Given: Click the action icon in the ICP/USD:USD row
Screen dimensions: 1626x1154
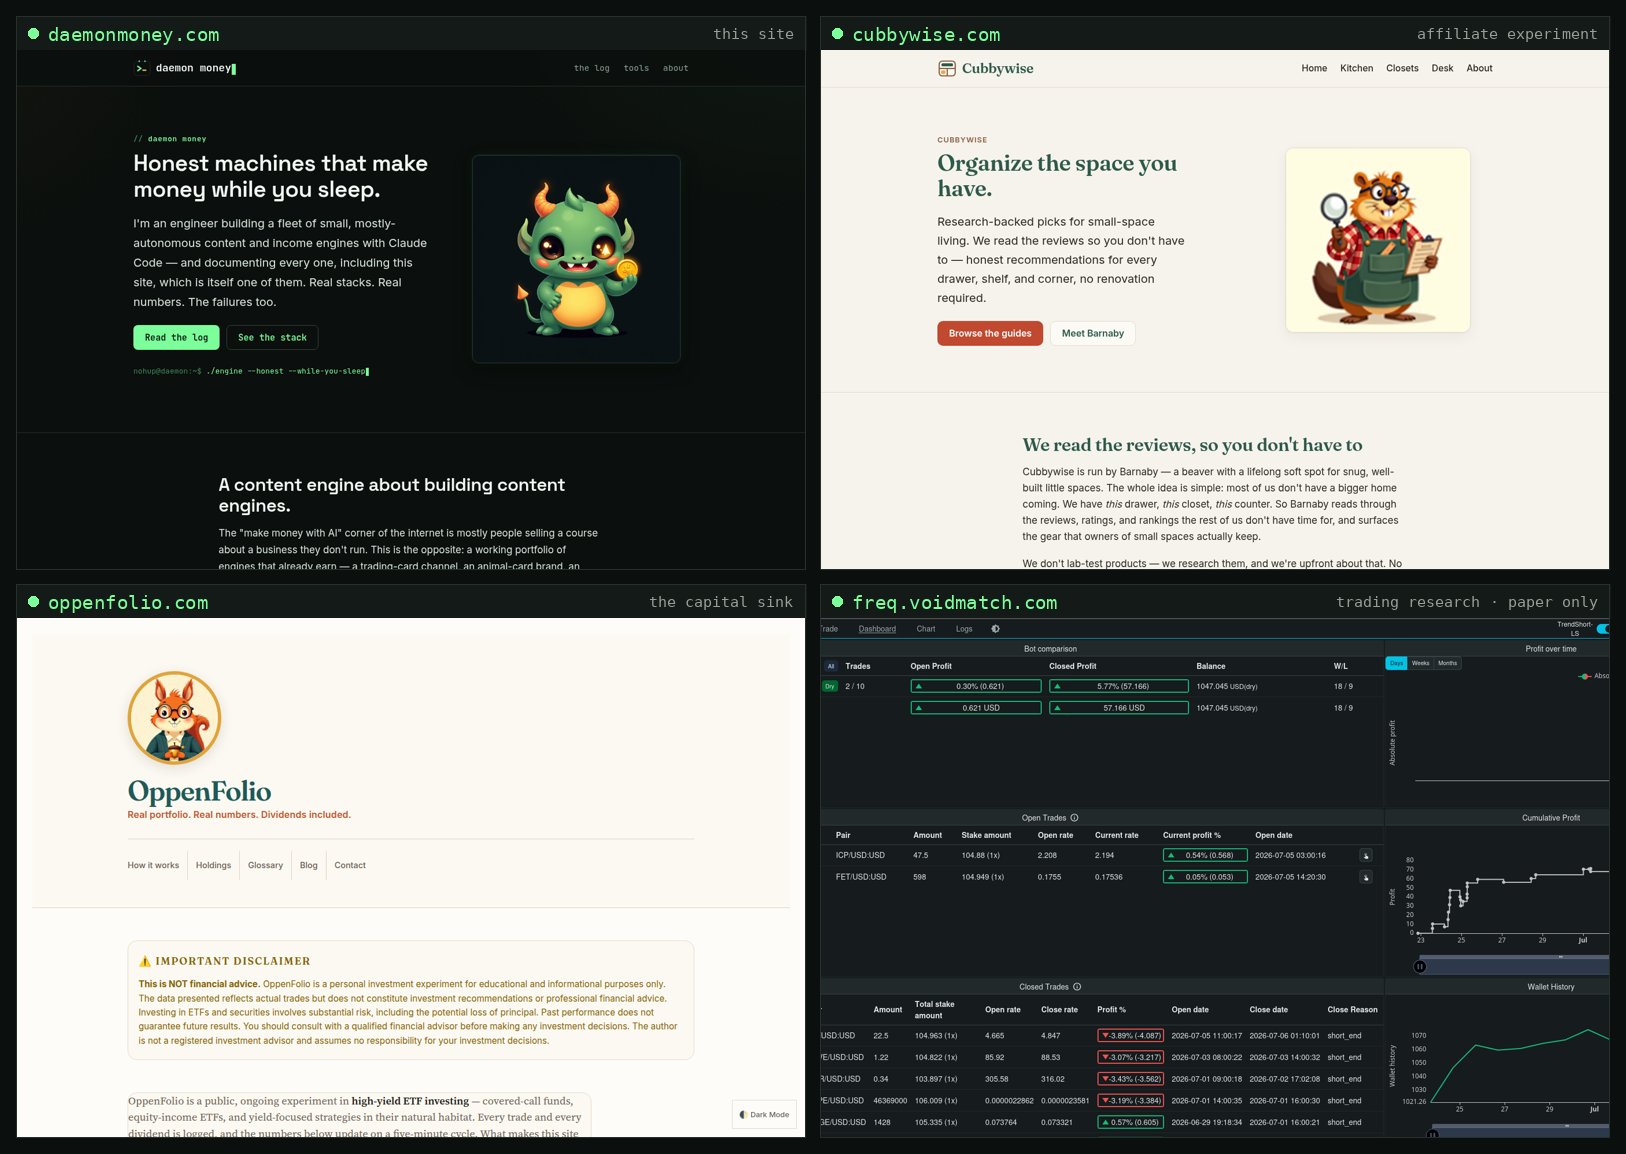Looking at the screenshot, I should tap(1366, 855).
